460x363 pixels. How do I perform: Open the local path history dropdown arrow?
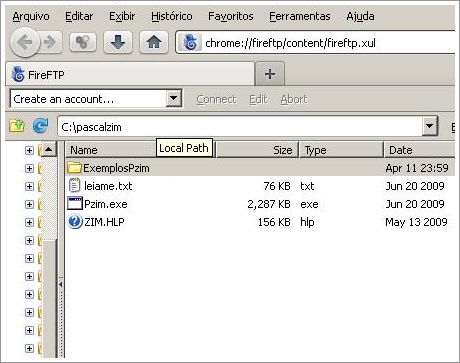pos(430,126)
